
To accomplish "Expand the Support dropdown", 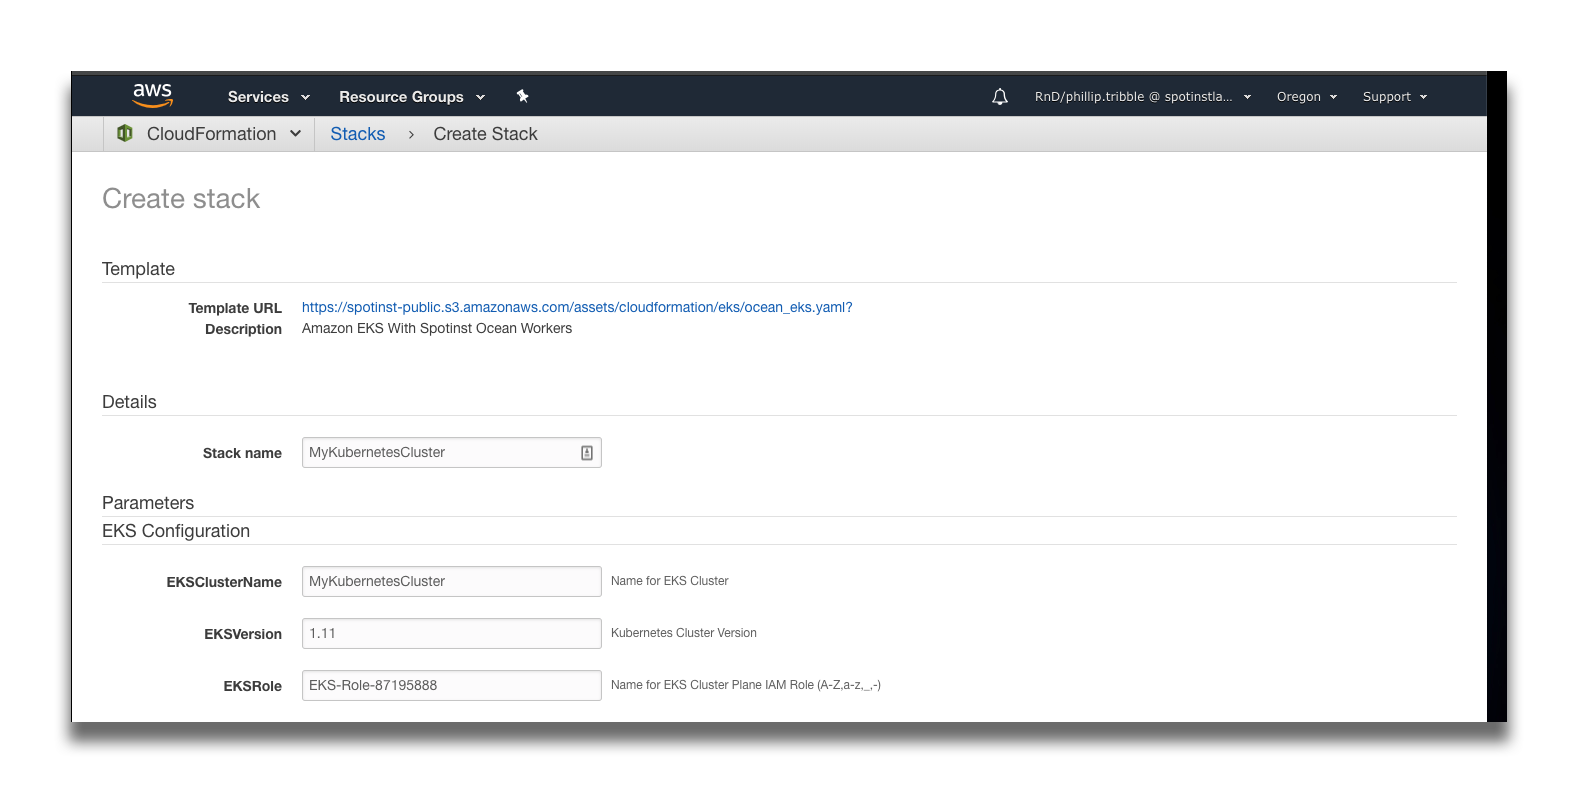I will [1394, 97].
